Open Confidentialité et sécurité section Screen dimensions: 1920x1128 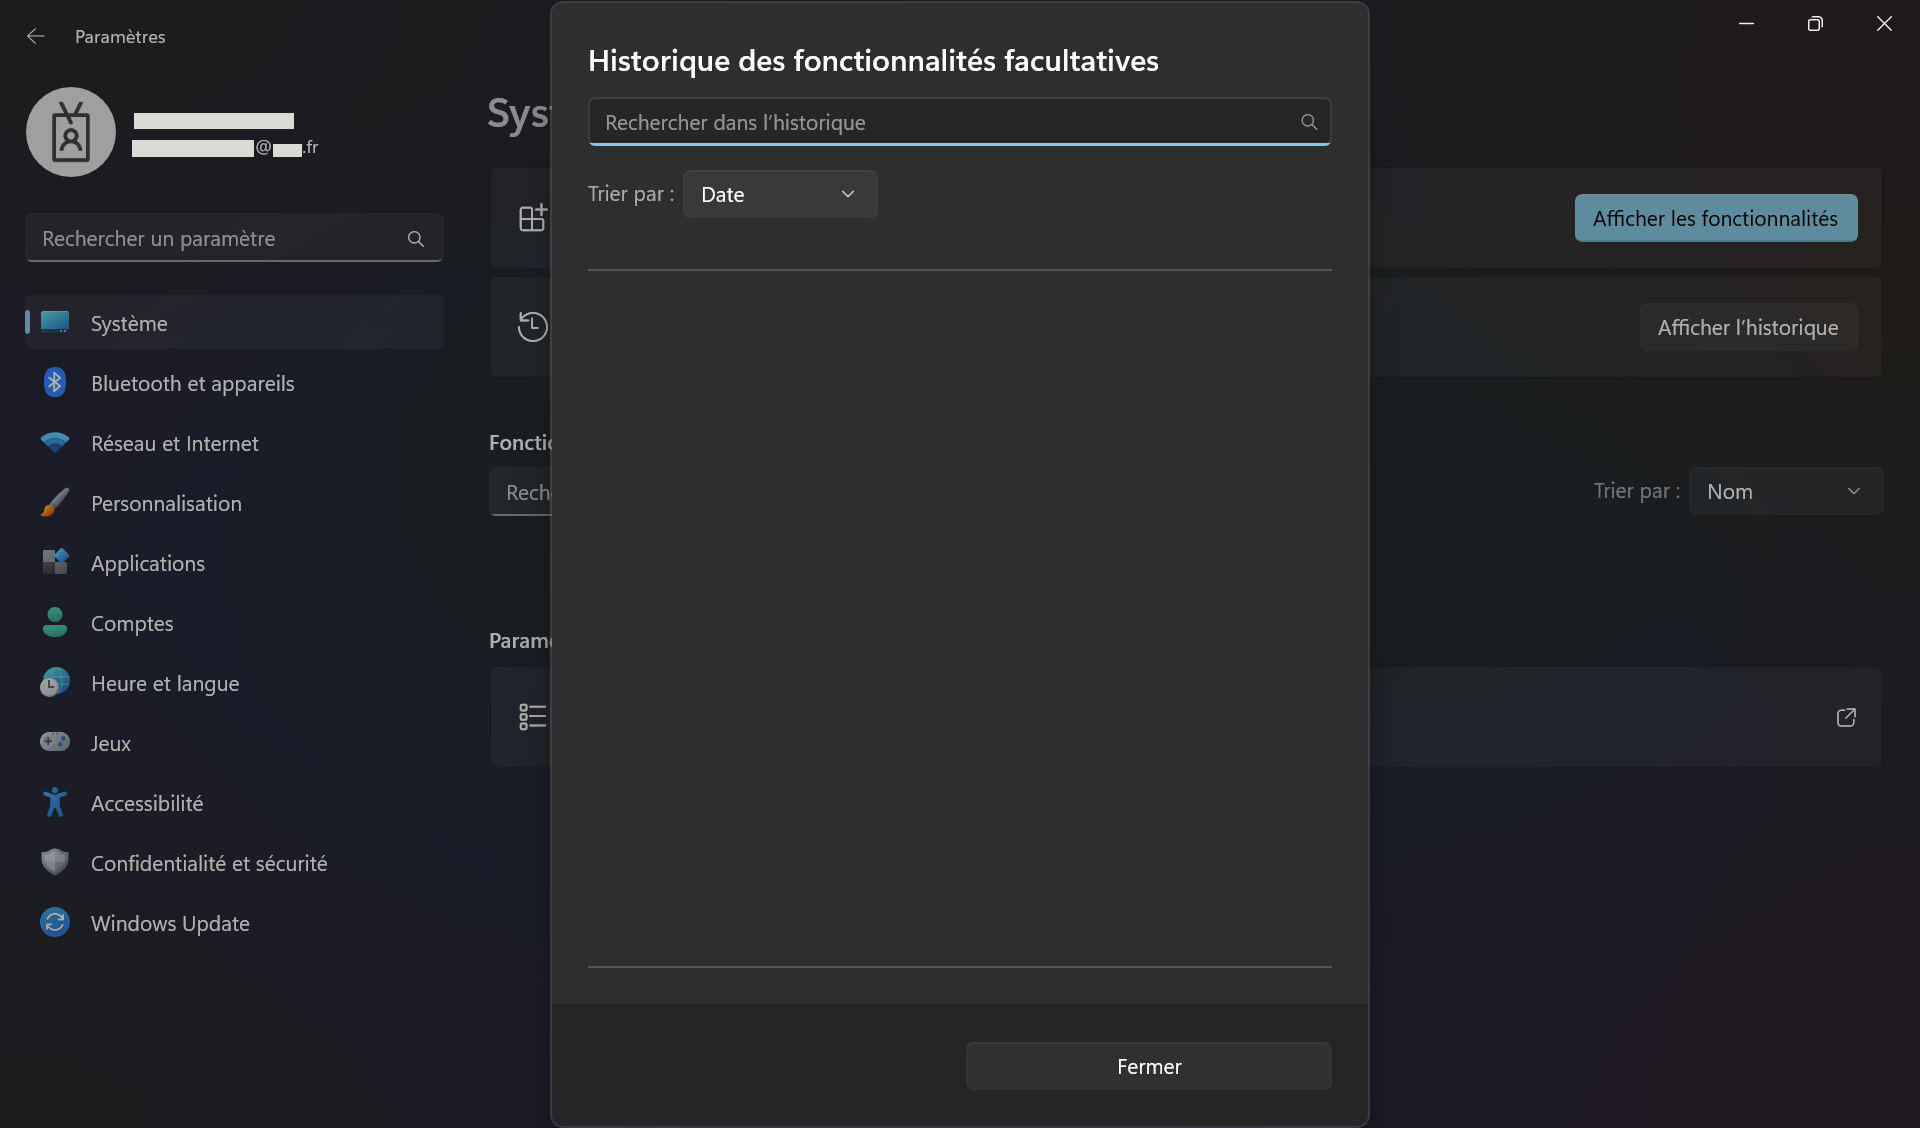tap(208, 863)
